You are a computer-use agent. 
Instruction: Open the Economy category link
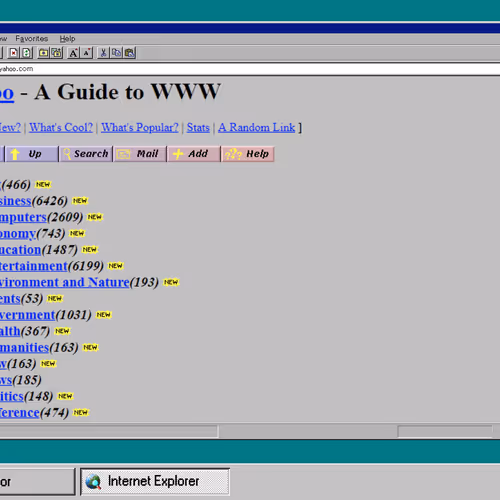click(x=18, y=233)
